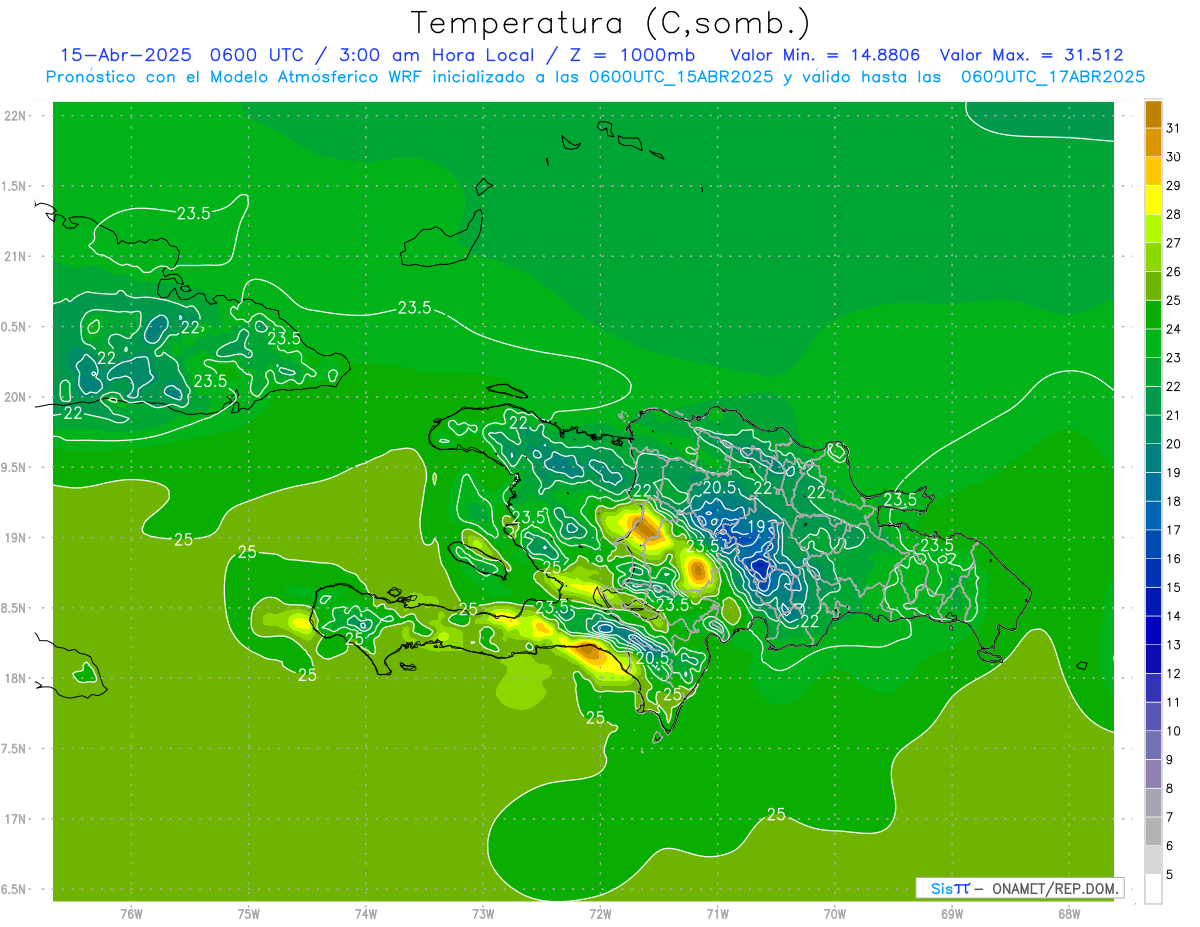Click the "Temperatura (C,somb.)" map title
Image resolution: width=1200 pixels, height=927 pixels.
611,23
